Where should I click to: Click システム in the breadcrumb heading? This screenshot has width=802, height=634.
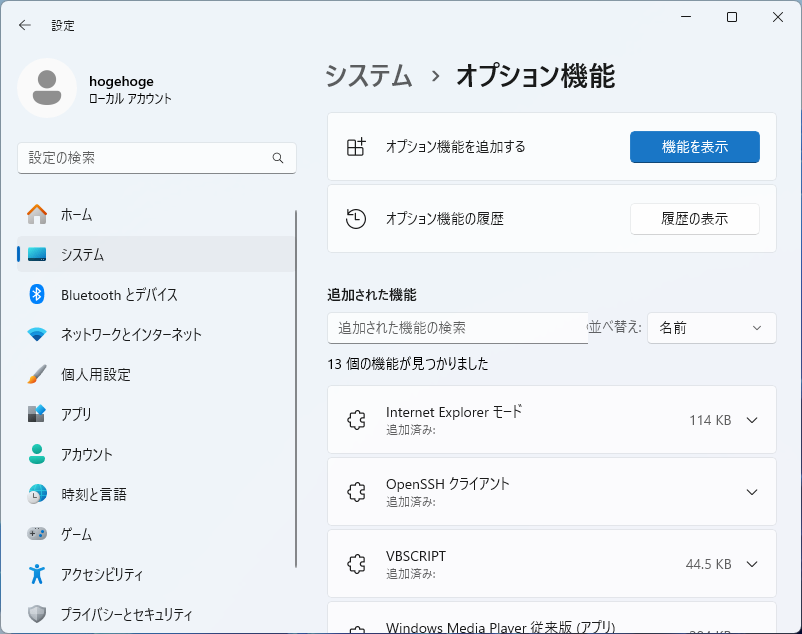coord(368,76)
